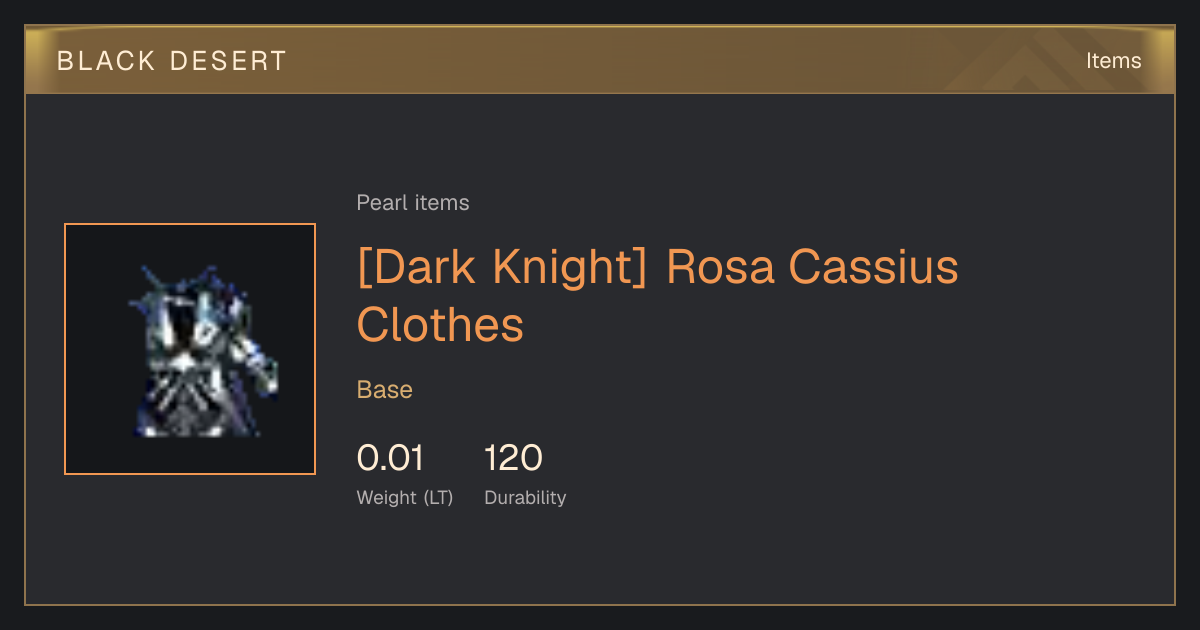Select the Pearl items category label
Viewport: 1200px width, 630px height.
[x=413, y=203]
